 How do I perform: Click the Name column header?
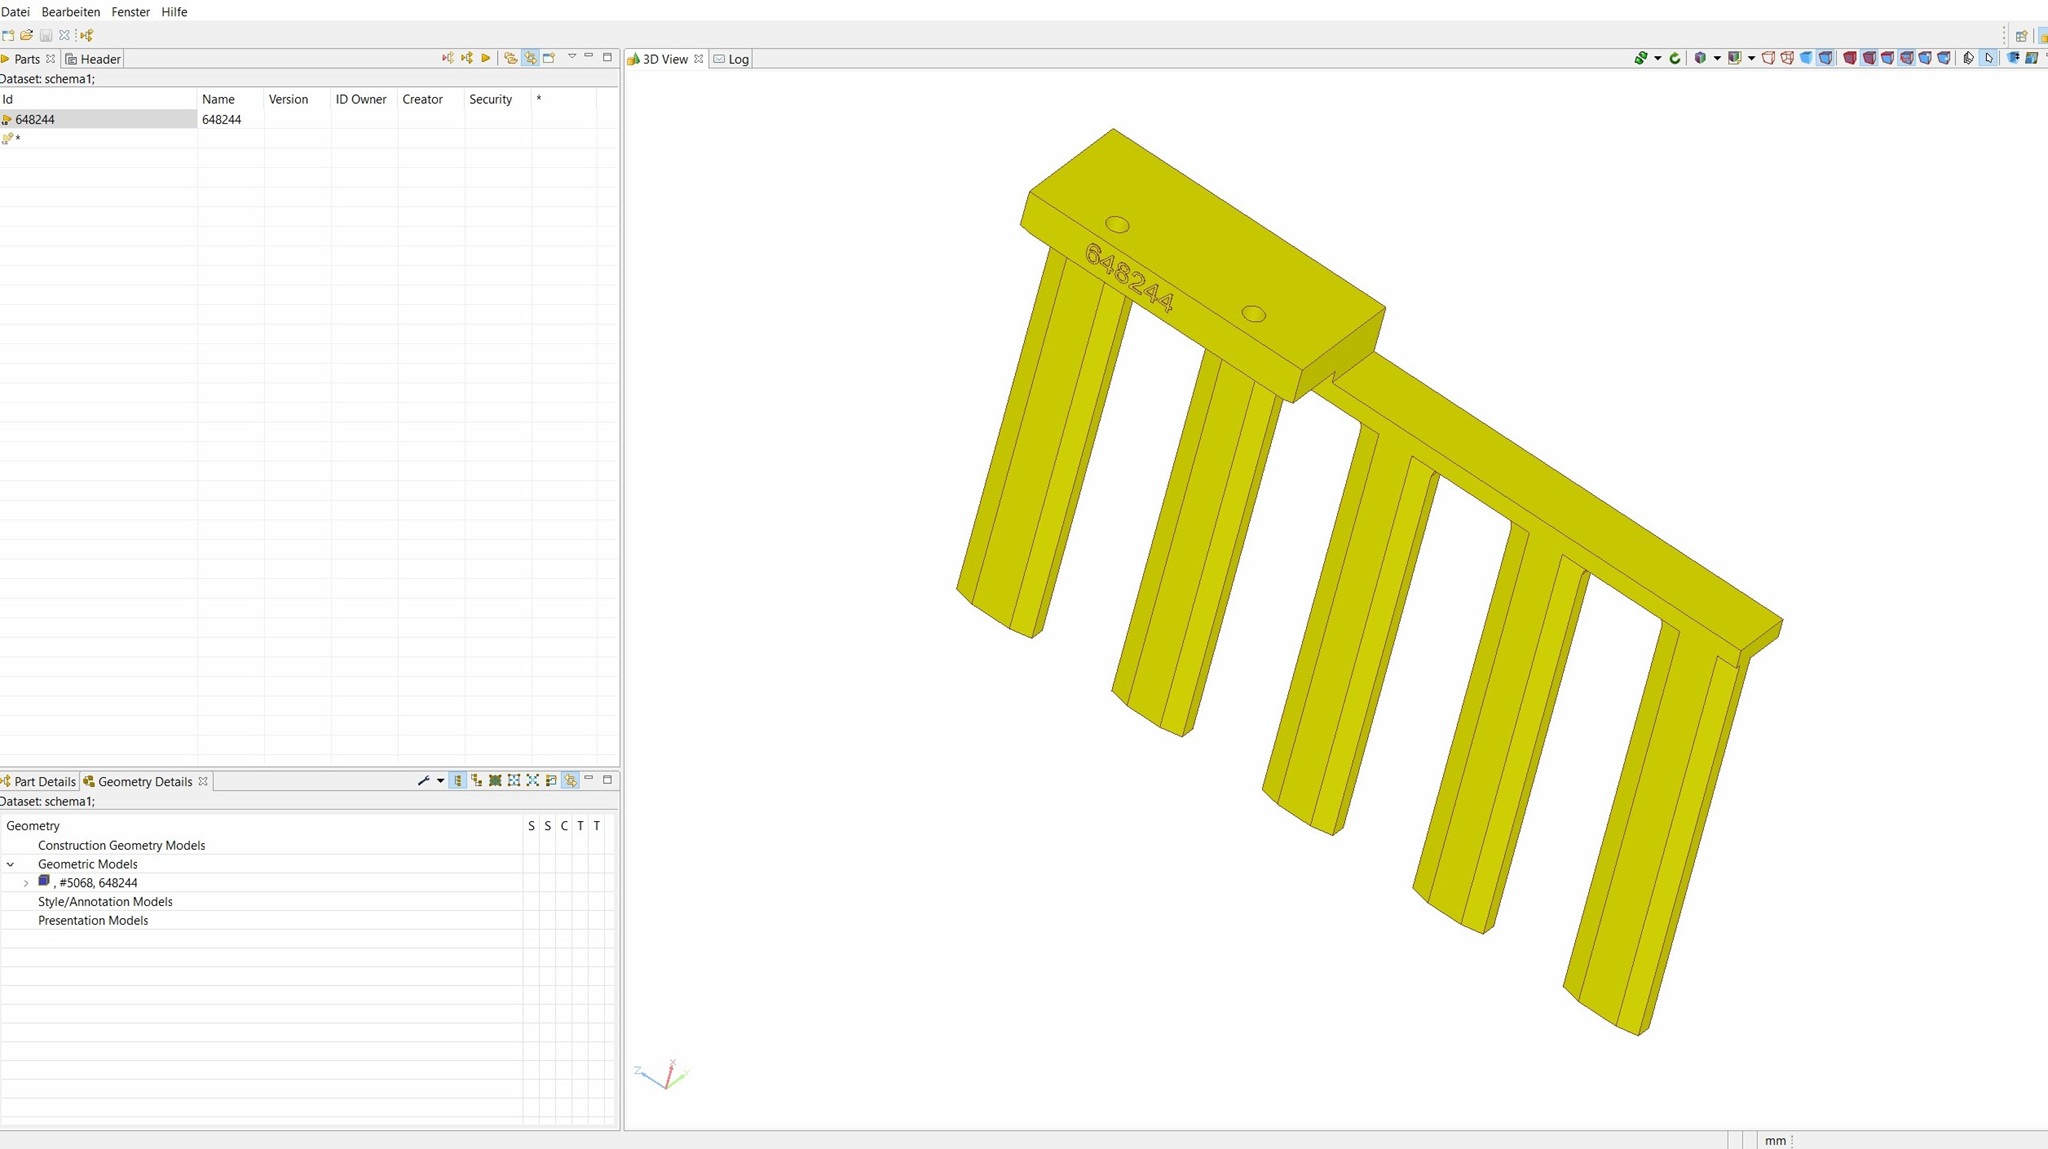point(218,99)
